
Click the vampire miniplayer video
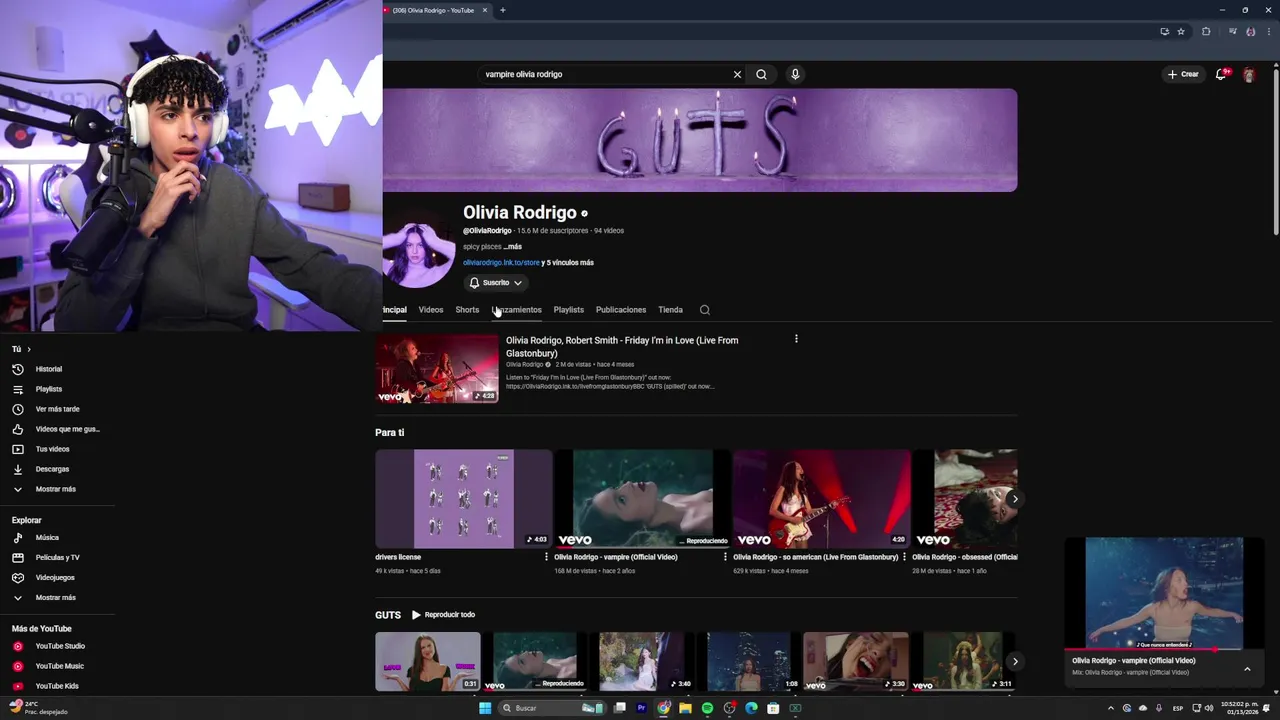point(1164,593)
